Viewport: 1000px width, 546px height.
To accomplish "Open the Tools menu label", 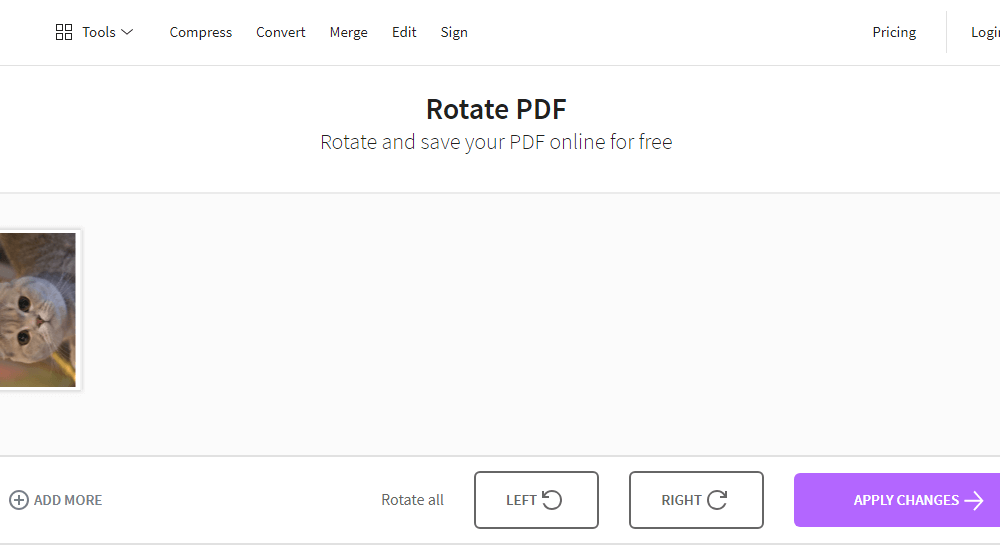I will [x=99, y=32].
